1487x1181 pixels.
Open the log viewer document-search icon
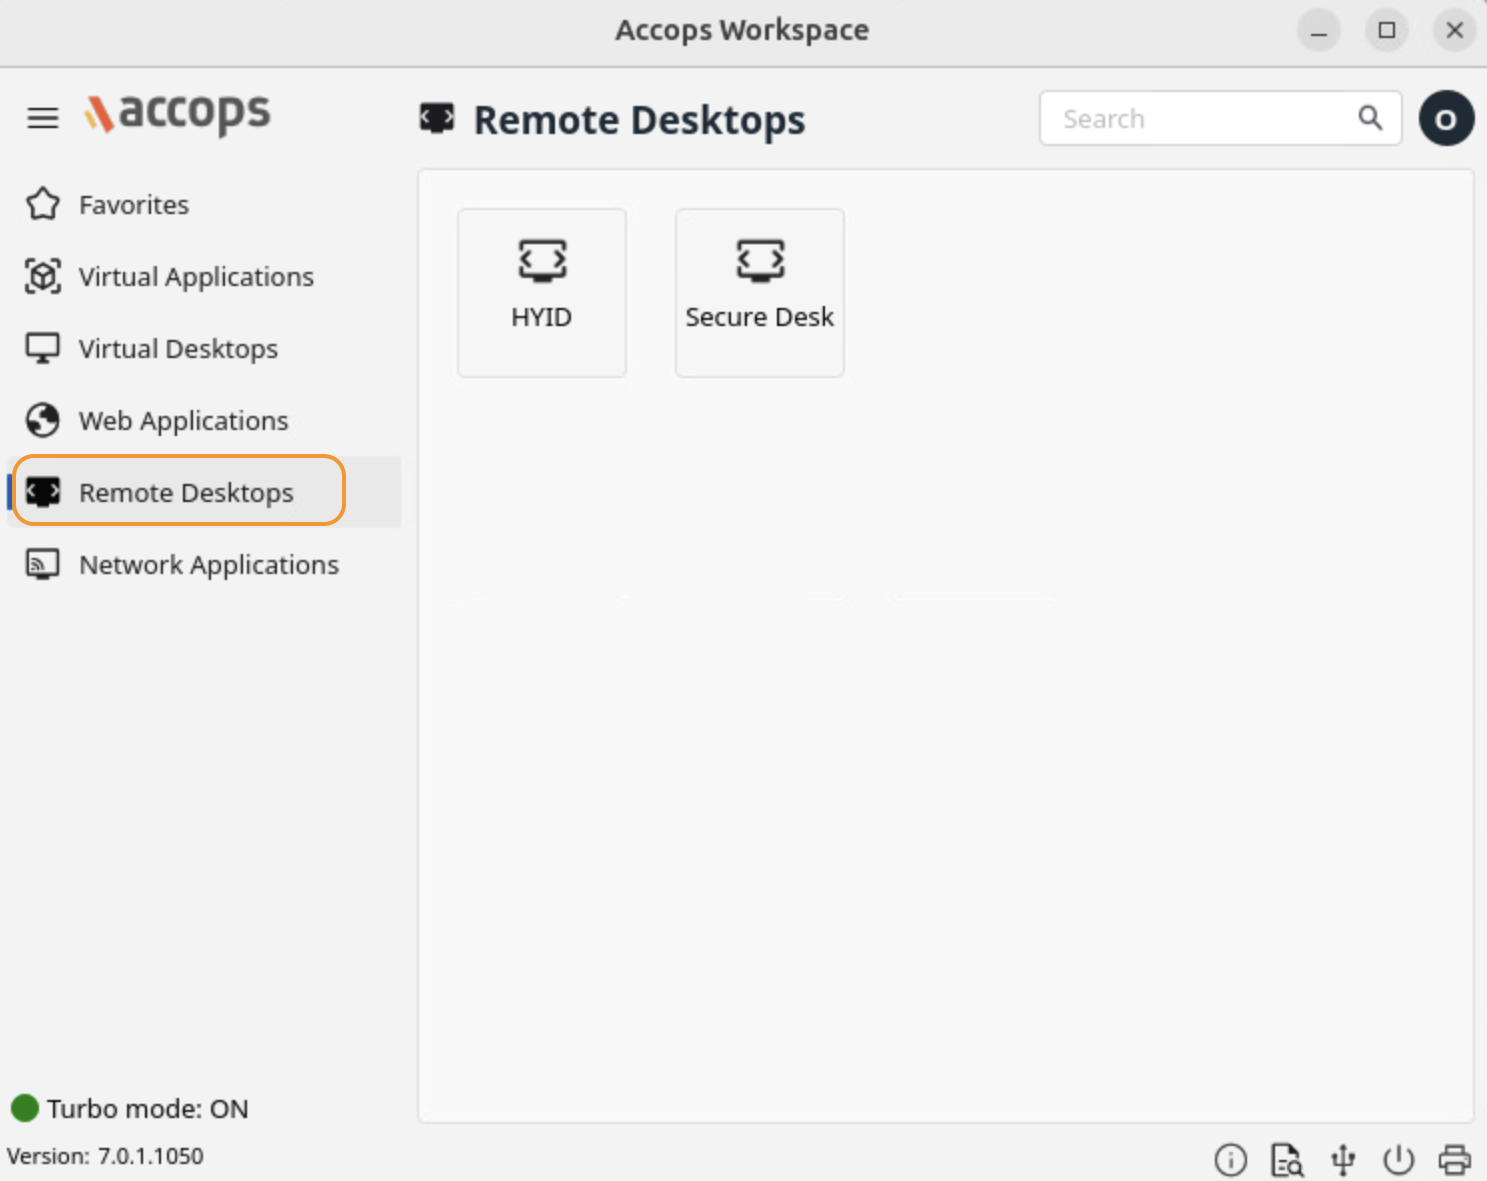(x=1286, y=1160)
